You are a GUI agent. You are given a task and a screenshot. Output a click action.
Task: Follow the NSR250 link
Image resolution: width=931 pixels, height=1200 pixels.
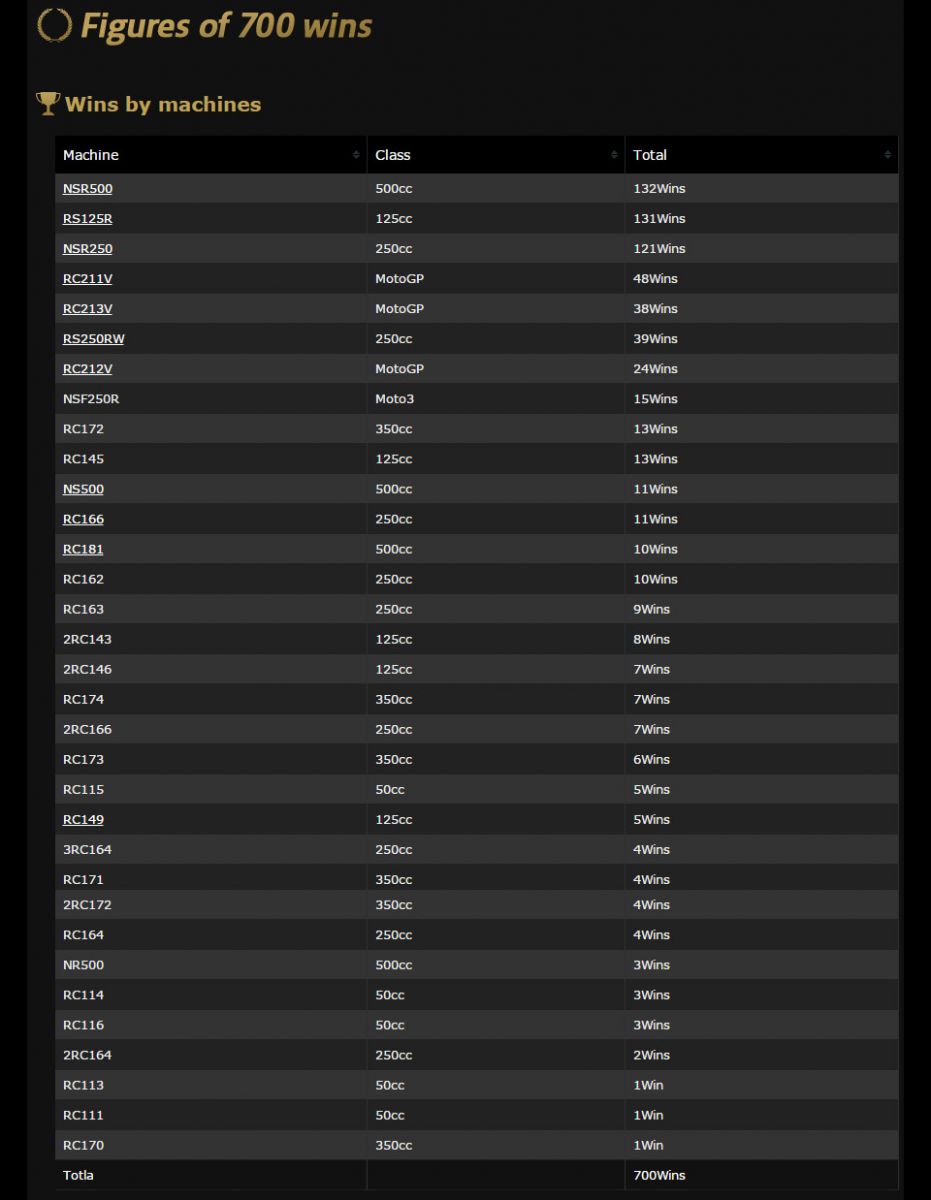[x=88, y=249]
